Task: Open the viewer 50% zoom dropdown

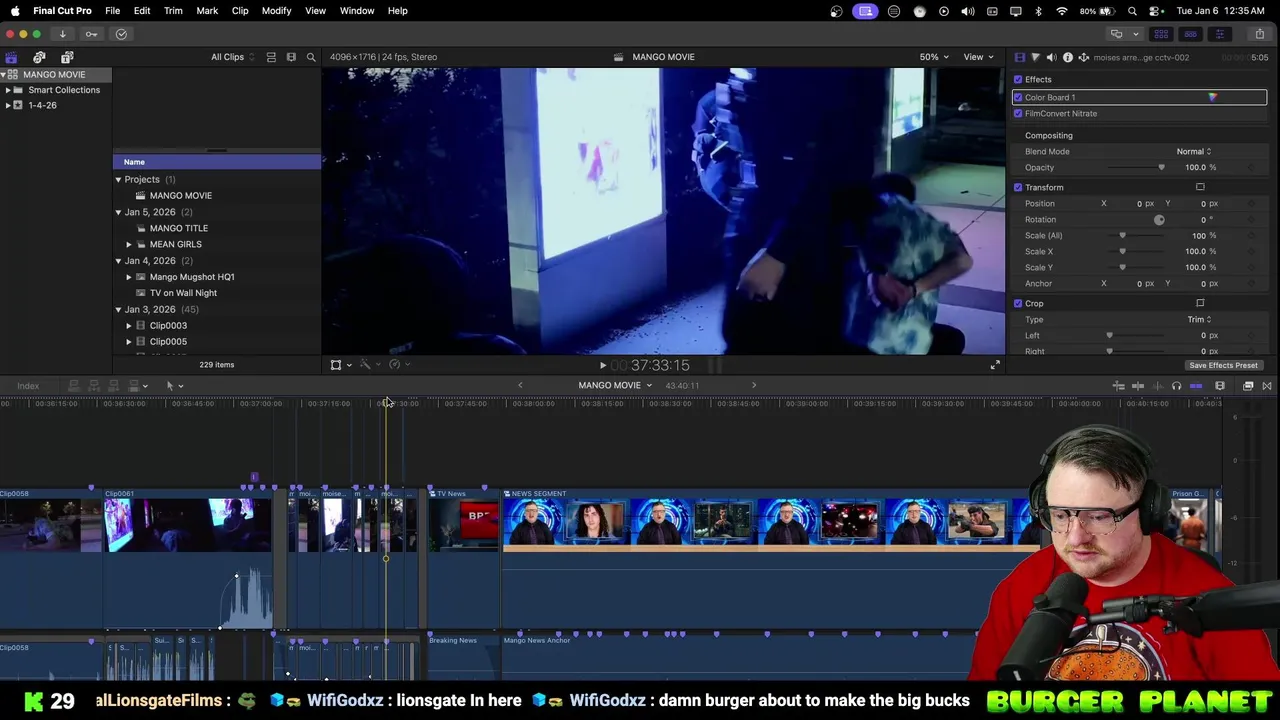Action: point(934,57)
